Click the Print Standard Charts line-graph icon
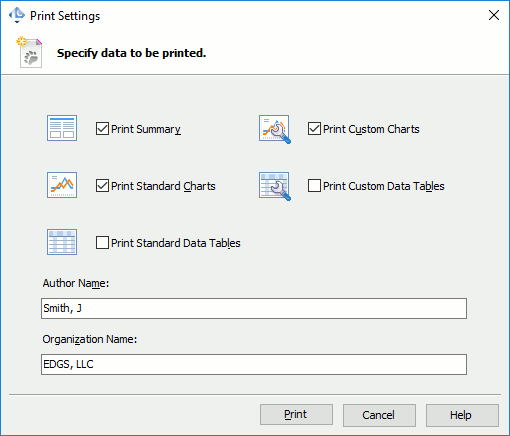The height and width of the screenshot is (436, 510). coord(62,185)
